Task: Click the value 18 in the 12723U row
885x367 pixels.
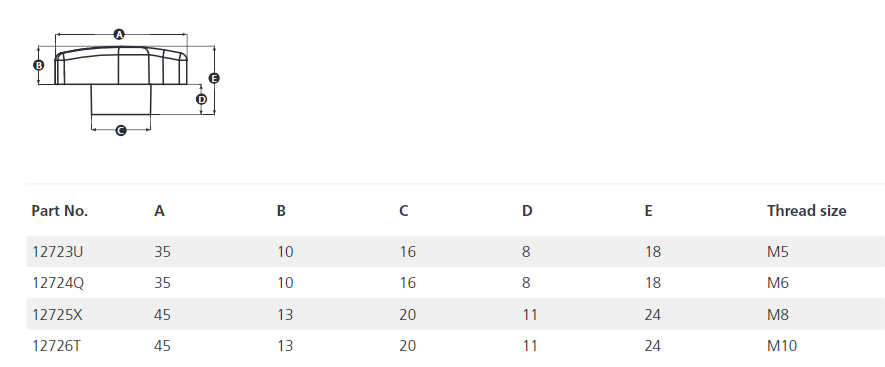Action: click(x=652, y=252)
